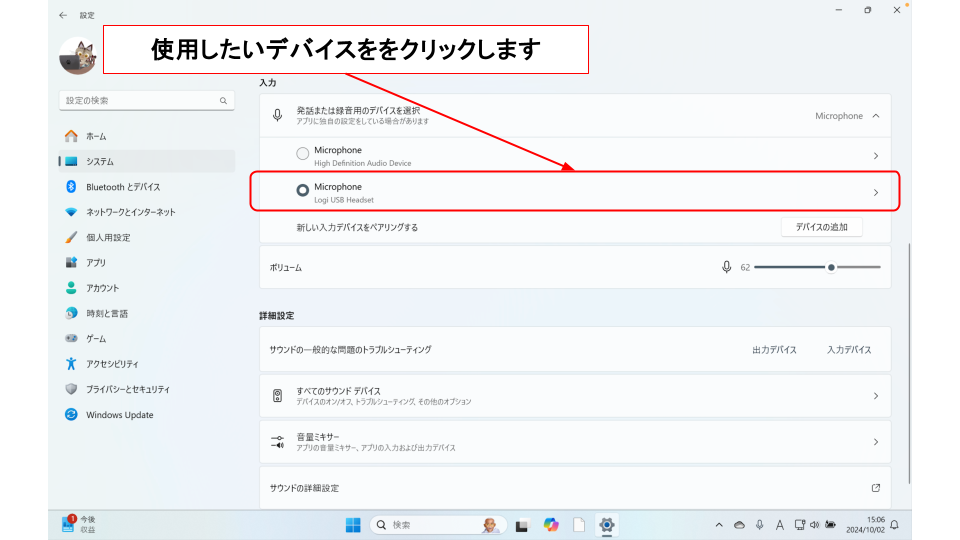Open external link icon for サウンドの詳細設定

coord(876,488)
